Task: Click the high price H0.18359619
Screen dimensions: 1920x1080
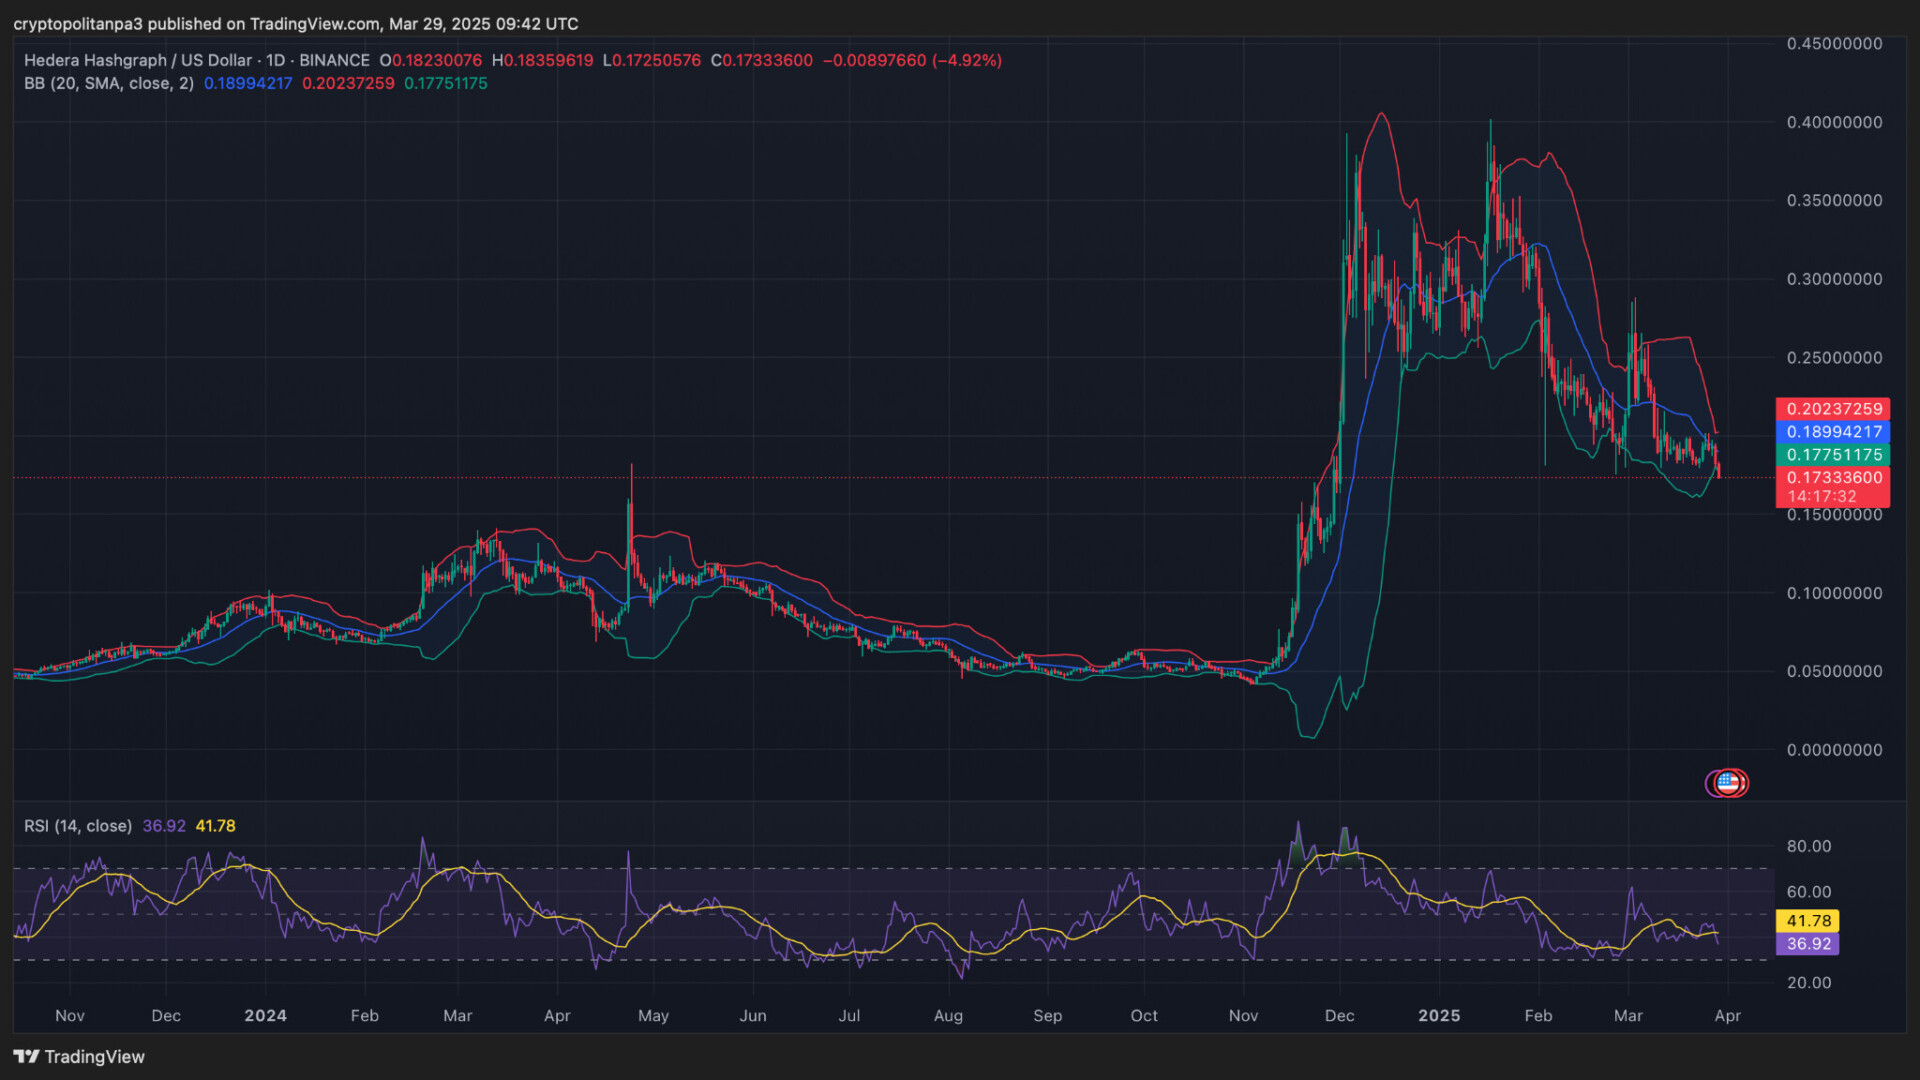Action: coord(543,60)
